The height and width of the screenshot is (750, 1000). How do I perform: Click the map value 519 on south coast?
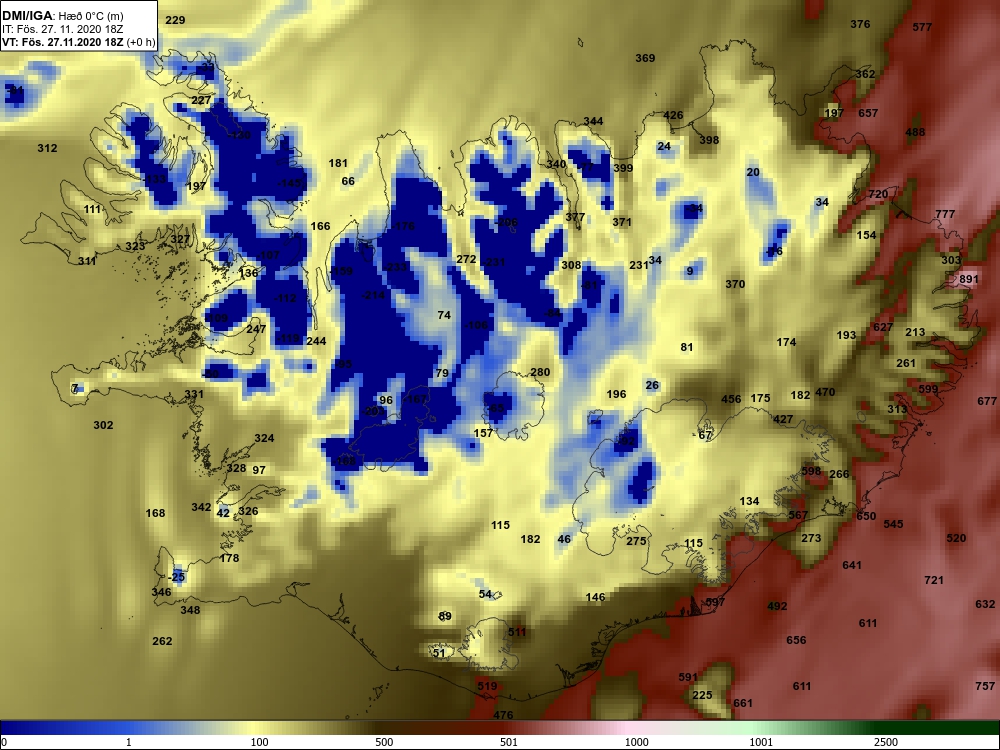[x=487, y=686]
